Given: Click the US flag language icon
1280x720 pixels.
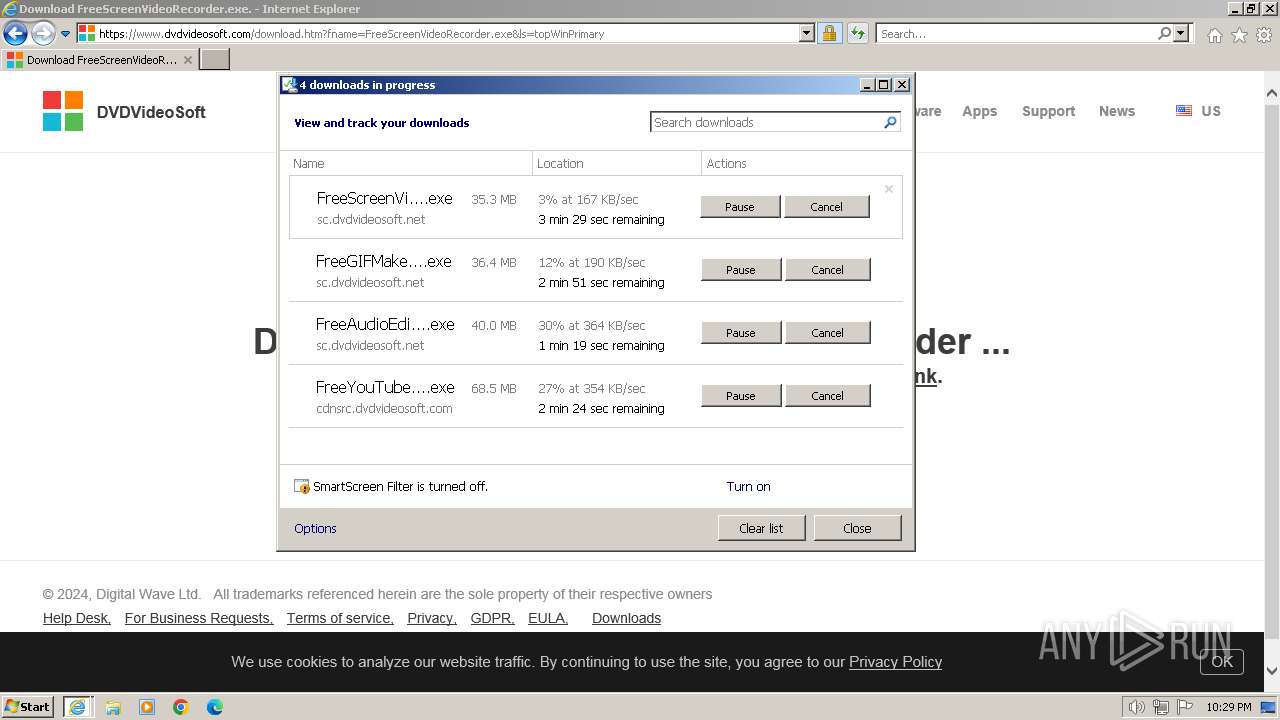Looking at the screenshot, I should tap(1184, 111).
